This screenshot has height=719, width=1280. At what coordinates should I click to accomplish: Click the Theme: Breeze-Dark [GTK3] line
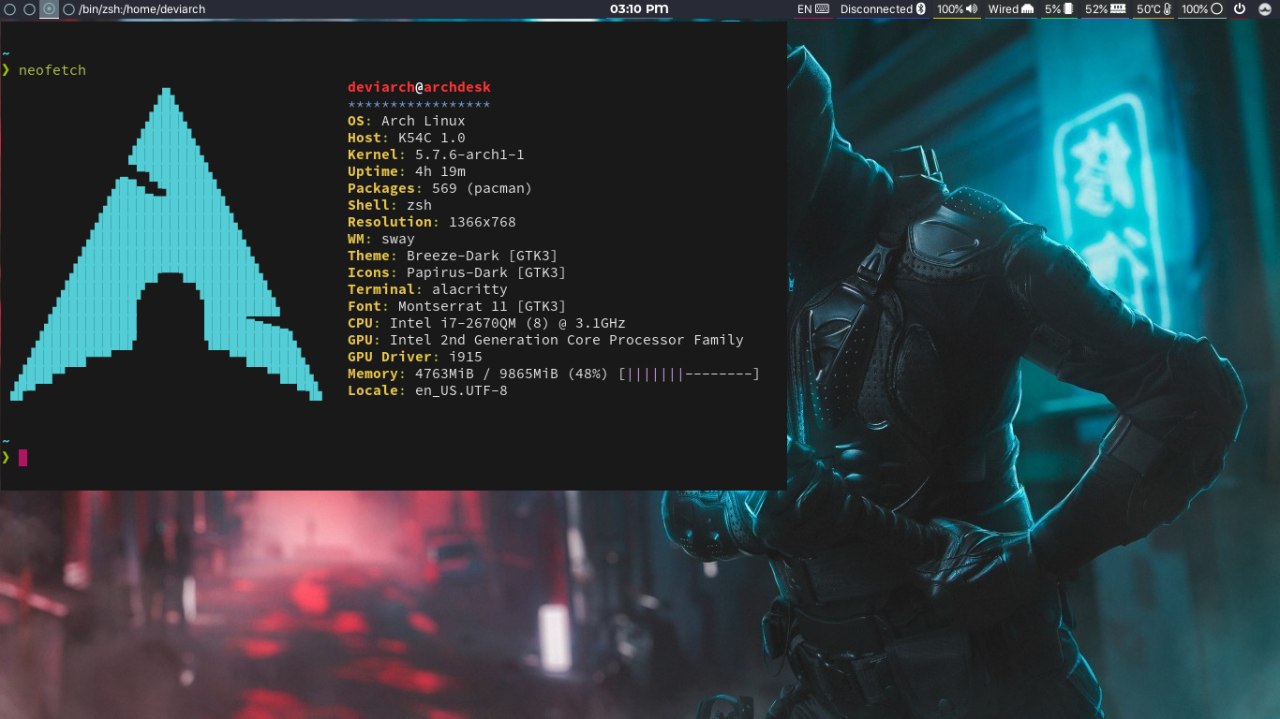[453, 256]
